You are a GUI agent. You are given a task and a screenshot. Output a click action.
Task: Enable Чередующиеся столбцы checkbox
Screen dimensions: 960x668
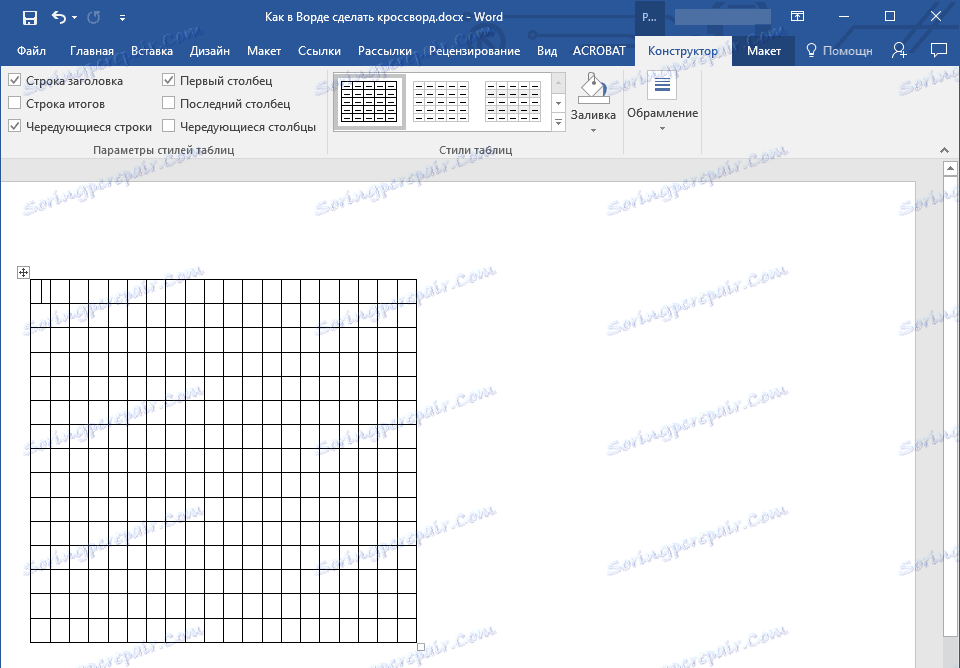[168, 127]
